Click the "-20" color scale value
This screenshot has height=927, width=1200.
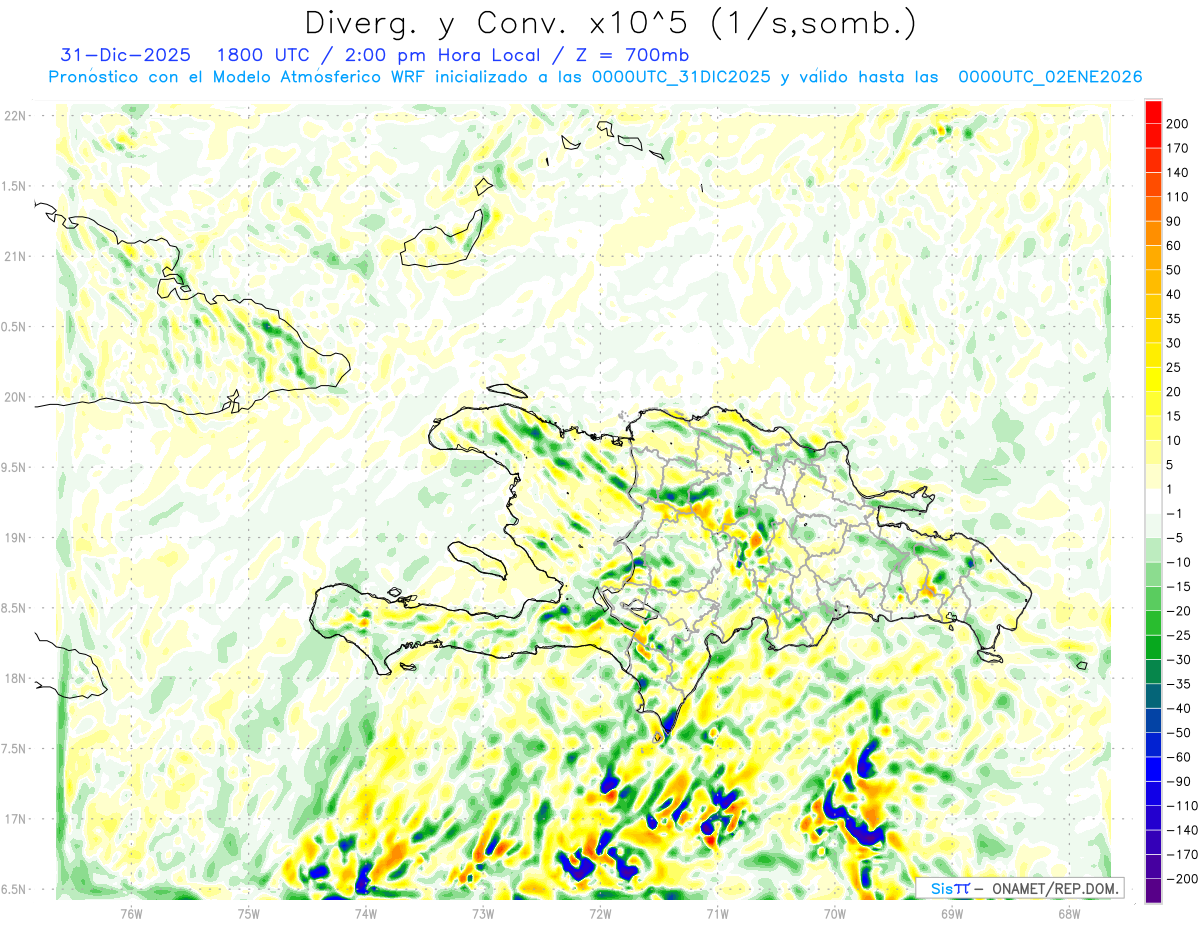tap(1177, 611)
